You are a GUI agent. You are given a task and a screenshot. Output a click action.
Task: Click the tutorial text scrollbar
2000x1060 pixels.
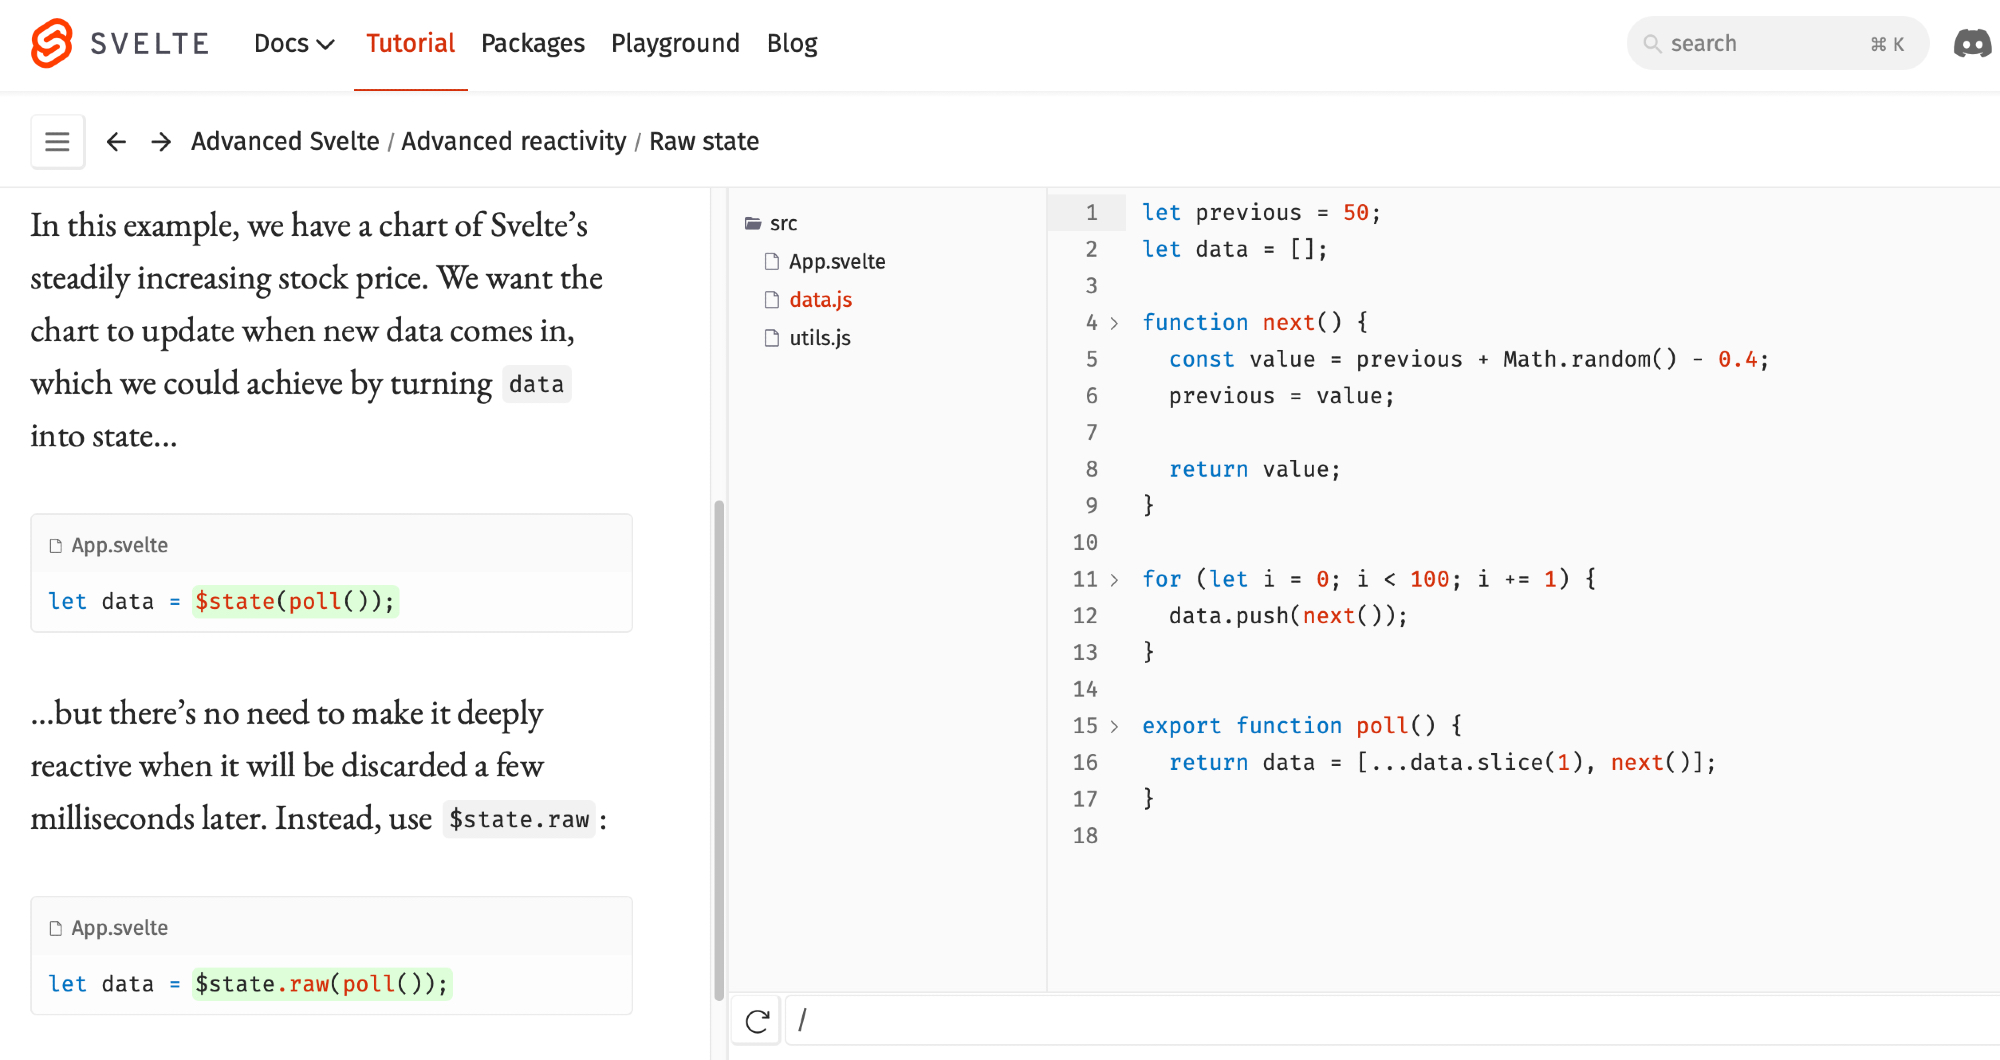tap(718, 750)
